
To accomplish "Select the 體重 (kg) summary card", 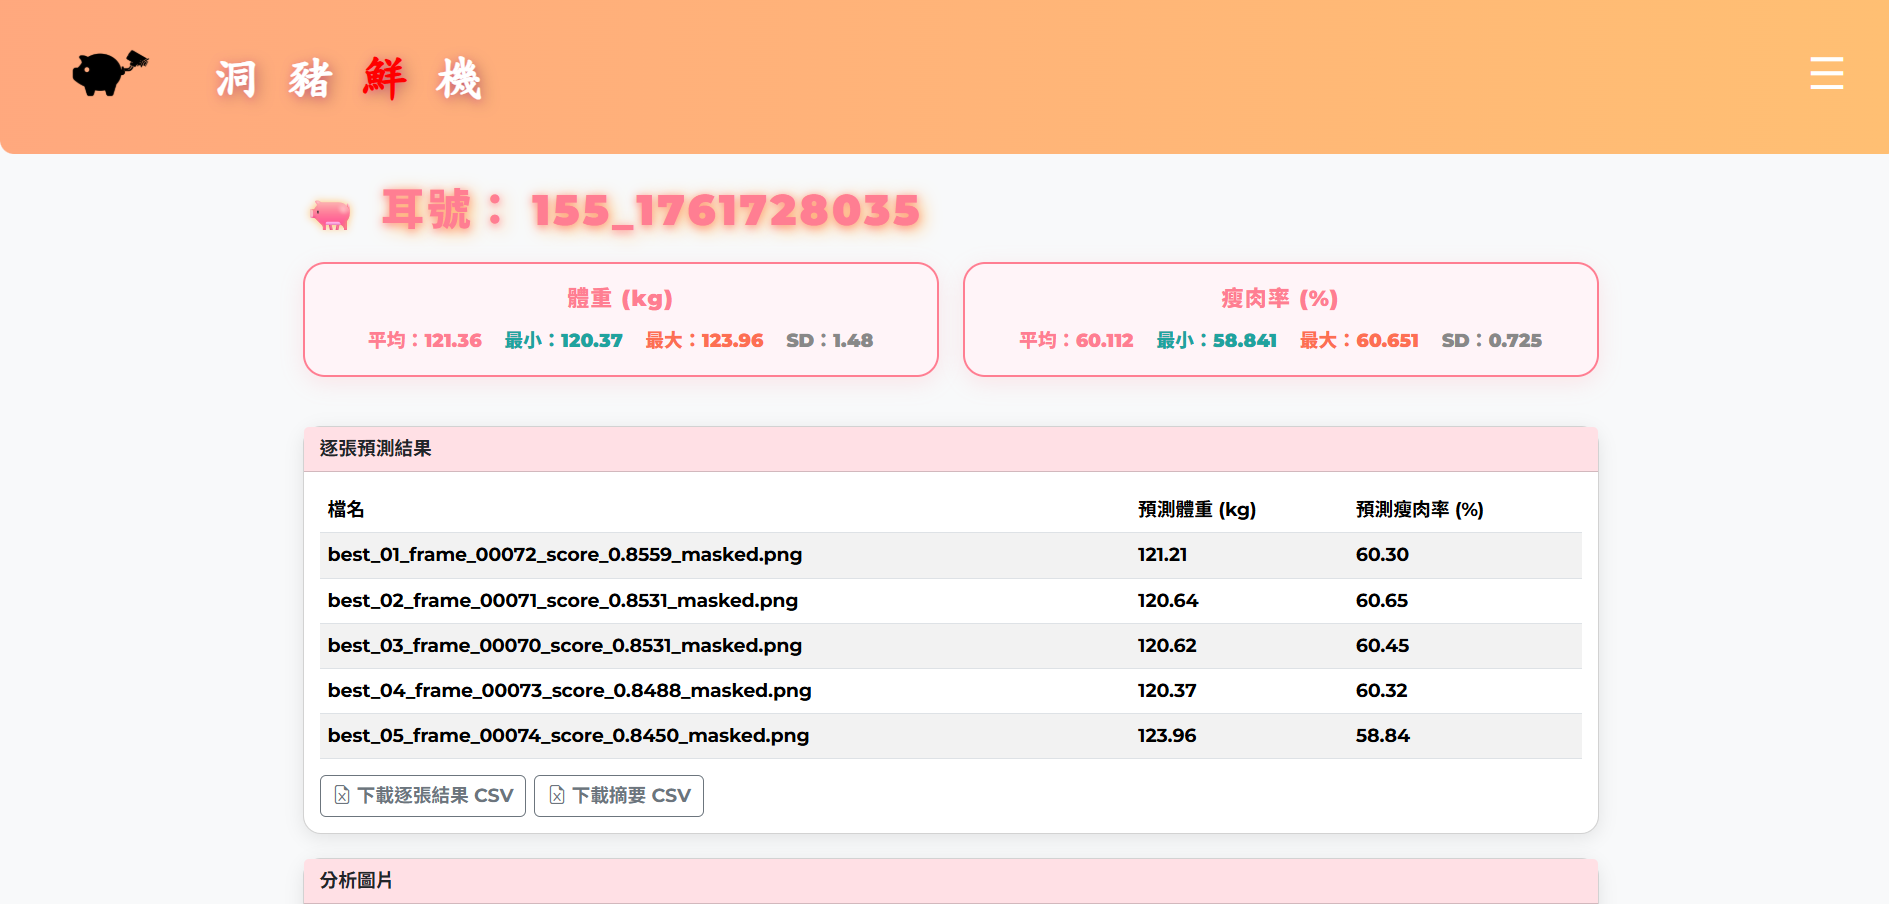I will tap(620, 319).
